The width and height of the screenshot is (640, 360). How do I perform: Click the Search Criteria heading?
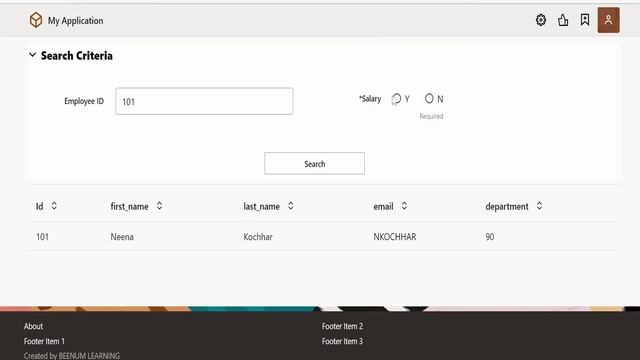77,56
